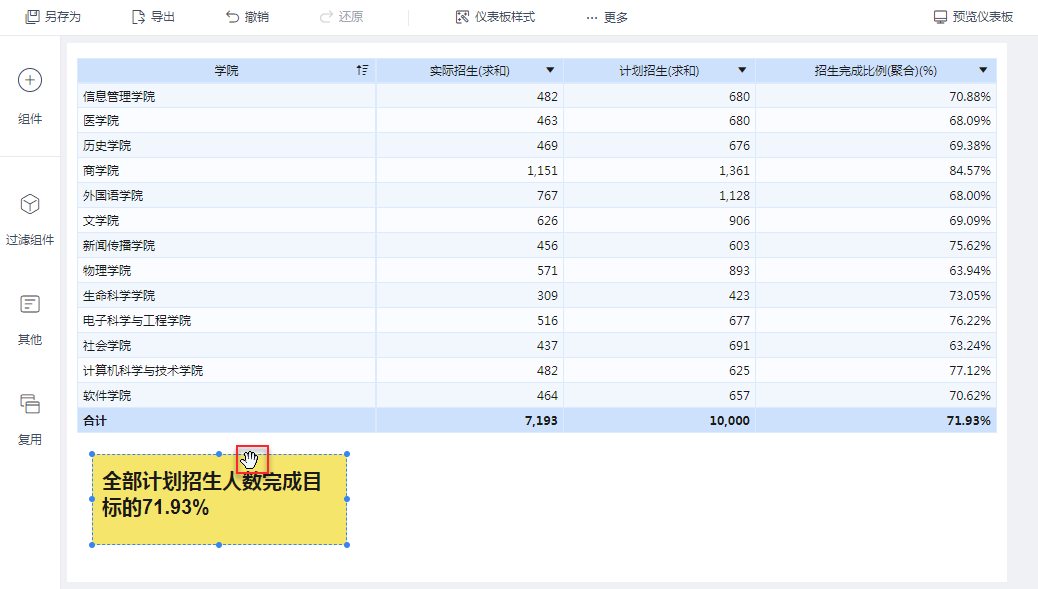Image resolution: width=1038 pixels, height=589 pixels.
Task: Select the 外国语学院 cell
Action: (x=226, y=196)
